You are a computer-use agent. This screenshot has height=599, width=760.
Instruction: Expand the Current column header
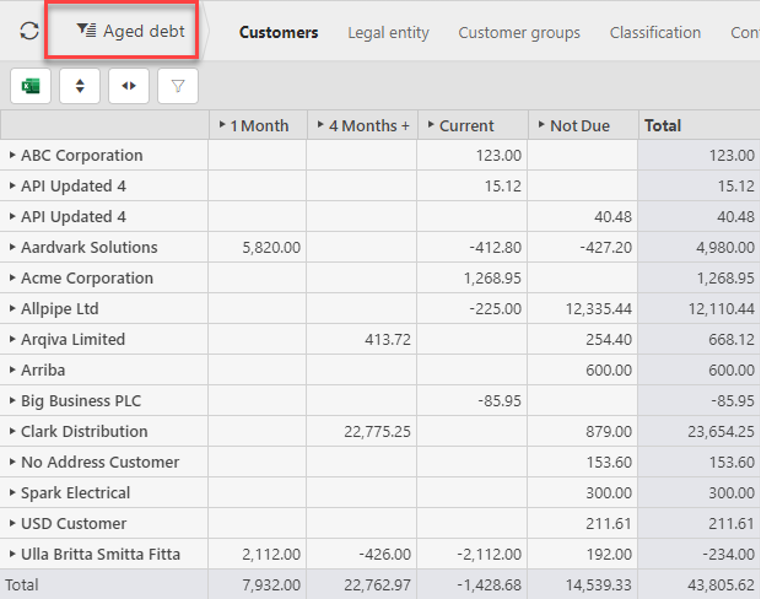[432, 125]
